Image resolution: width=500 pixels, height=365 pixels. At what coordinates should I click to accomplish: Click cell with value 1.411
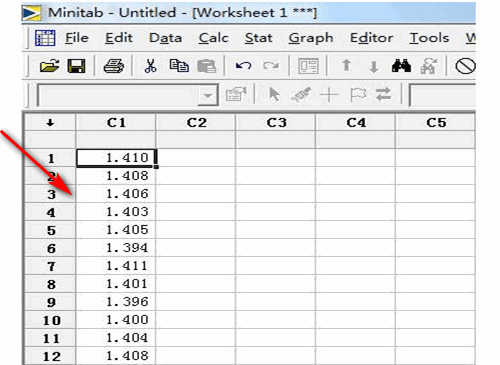[x=116, y=266]
